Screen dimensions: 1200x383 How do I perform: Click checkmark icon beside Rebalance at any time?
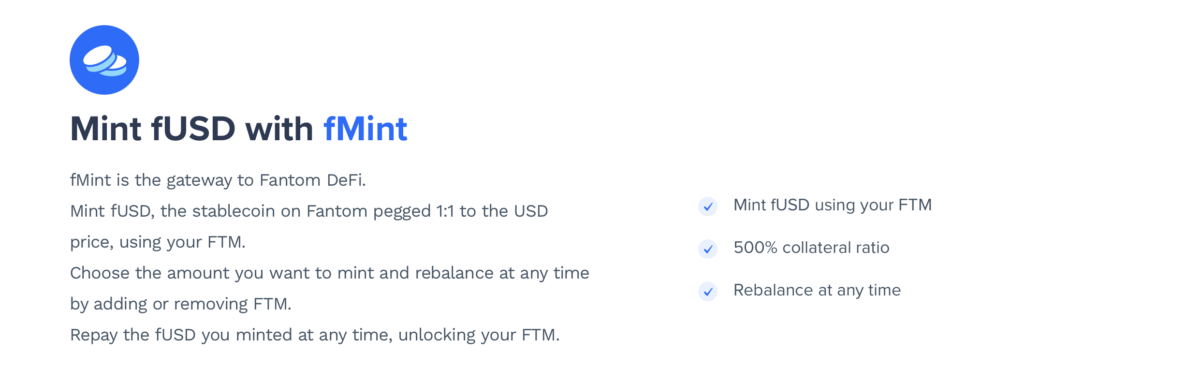708,291
